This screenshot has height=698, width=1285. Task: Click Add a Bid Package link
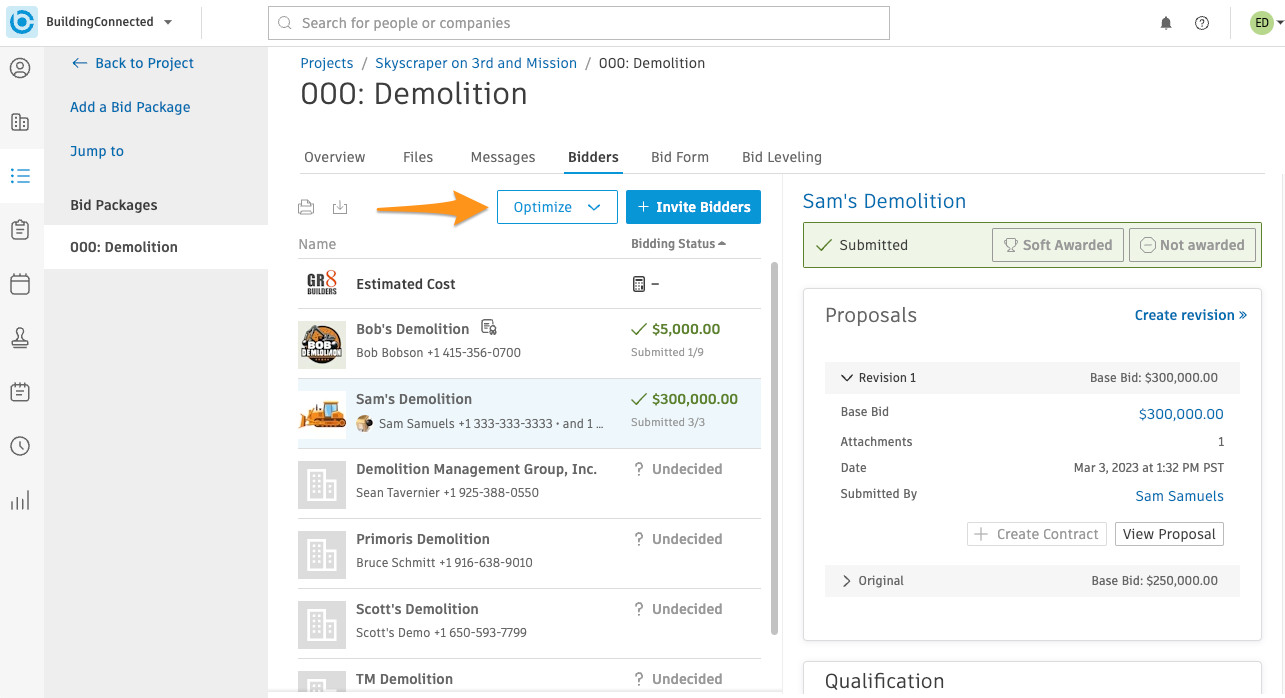tap(130, 107)
